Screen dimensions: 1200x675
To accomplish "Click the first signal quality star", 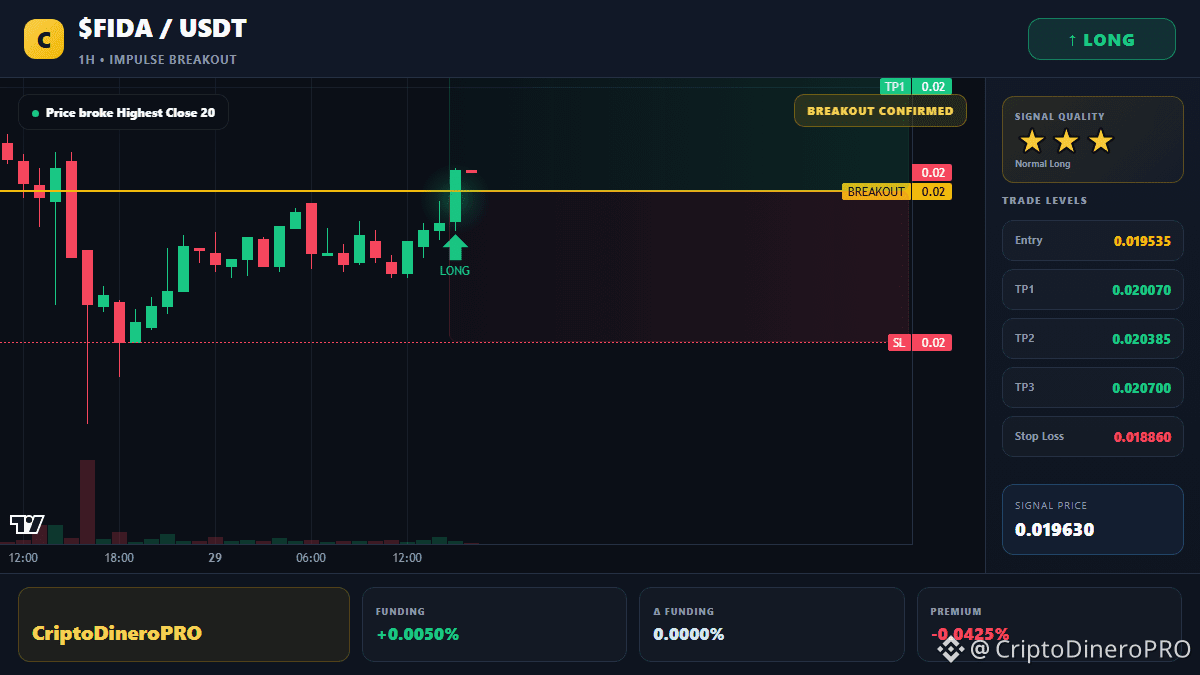I will click(1031, 141).
